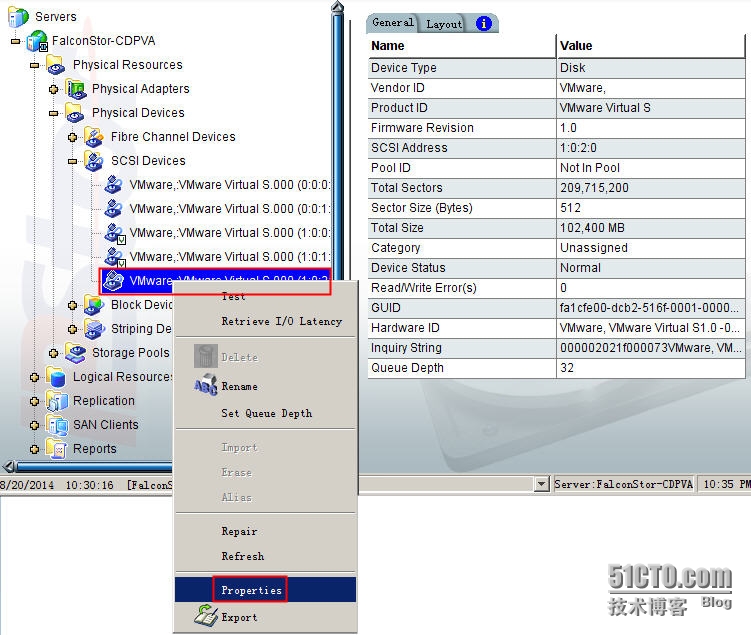
Task: Choose Retrieve I/O Latency menu item
Action: click(265, 321)
